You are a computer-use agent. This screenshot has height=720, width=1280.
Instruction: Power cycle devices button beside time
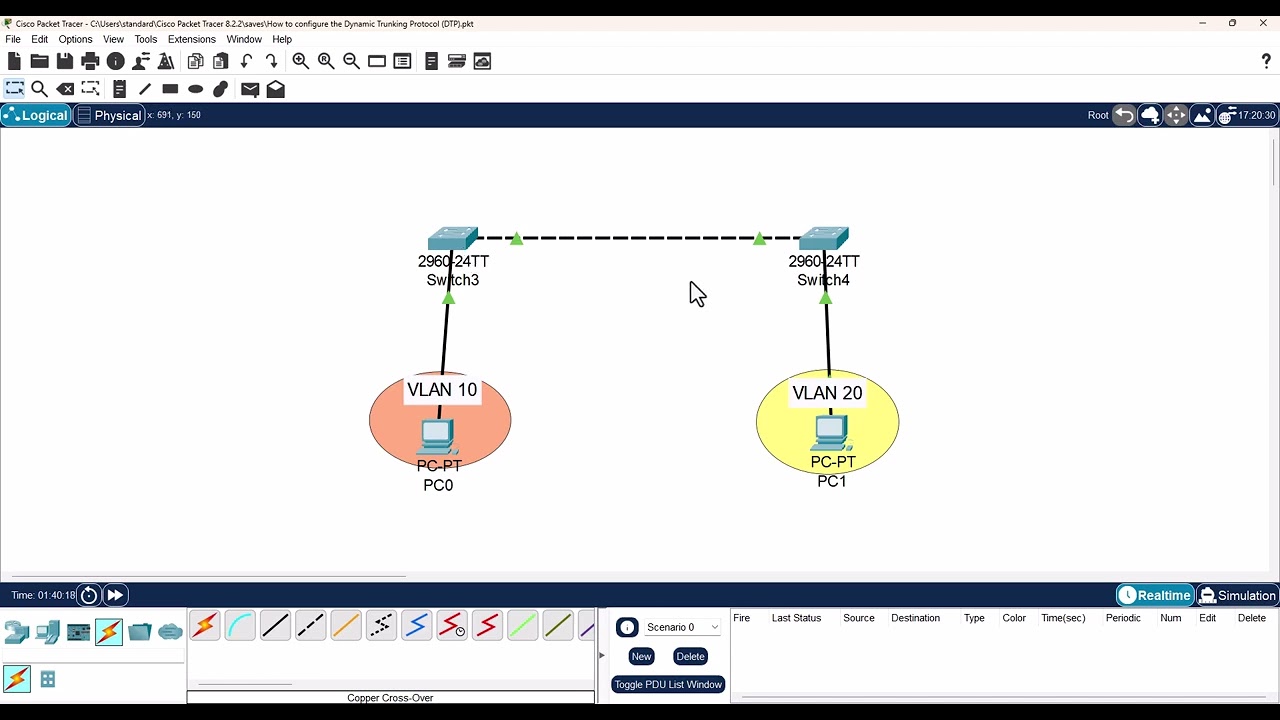(89, 595)
